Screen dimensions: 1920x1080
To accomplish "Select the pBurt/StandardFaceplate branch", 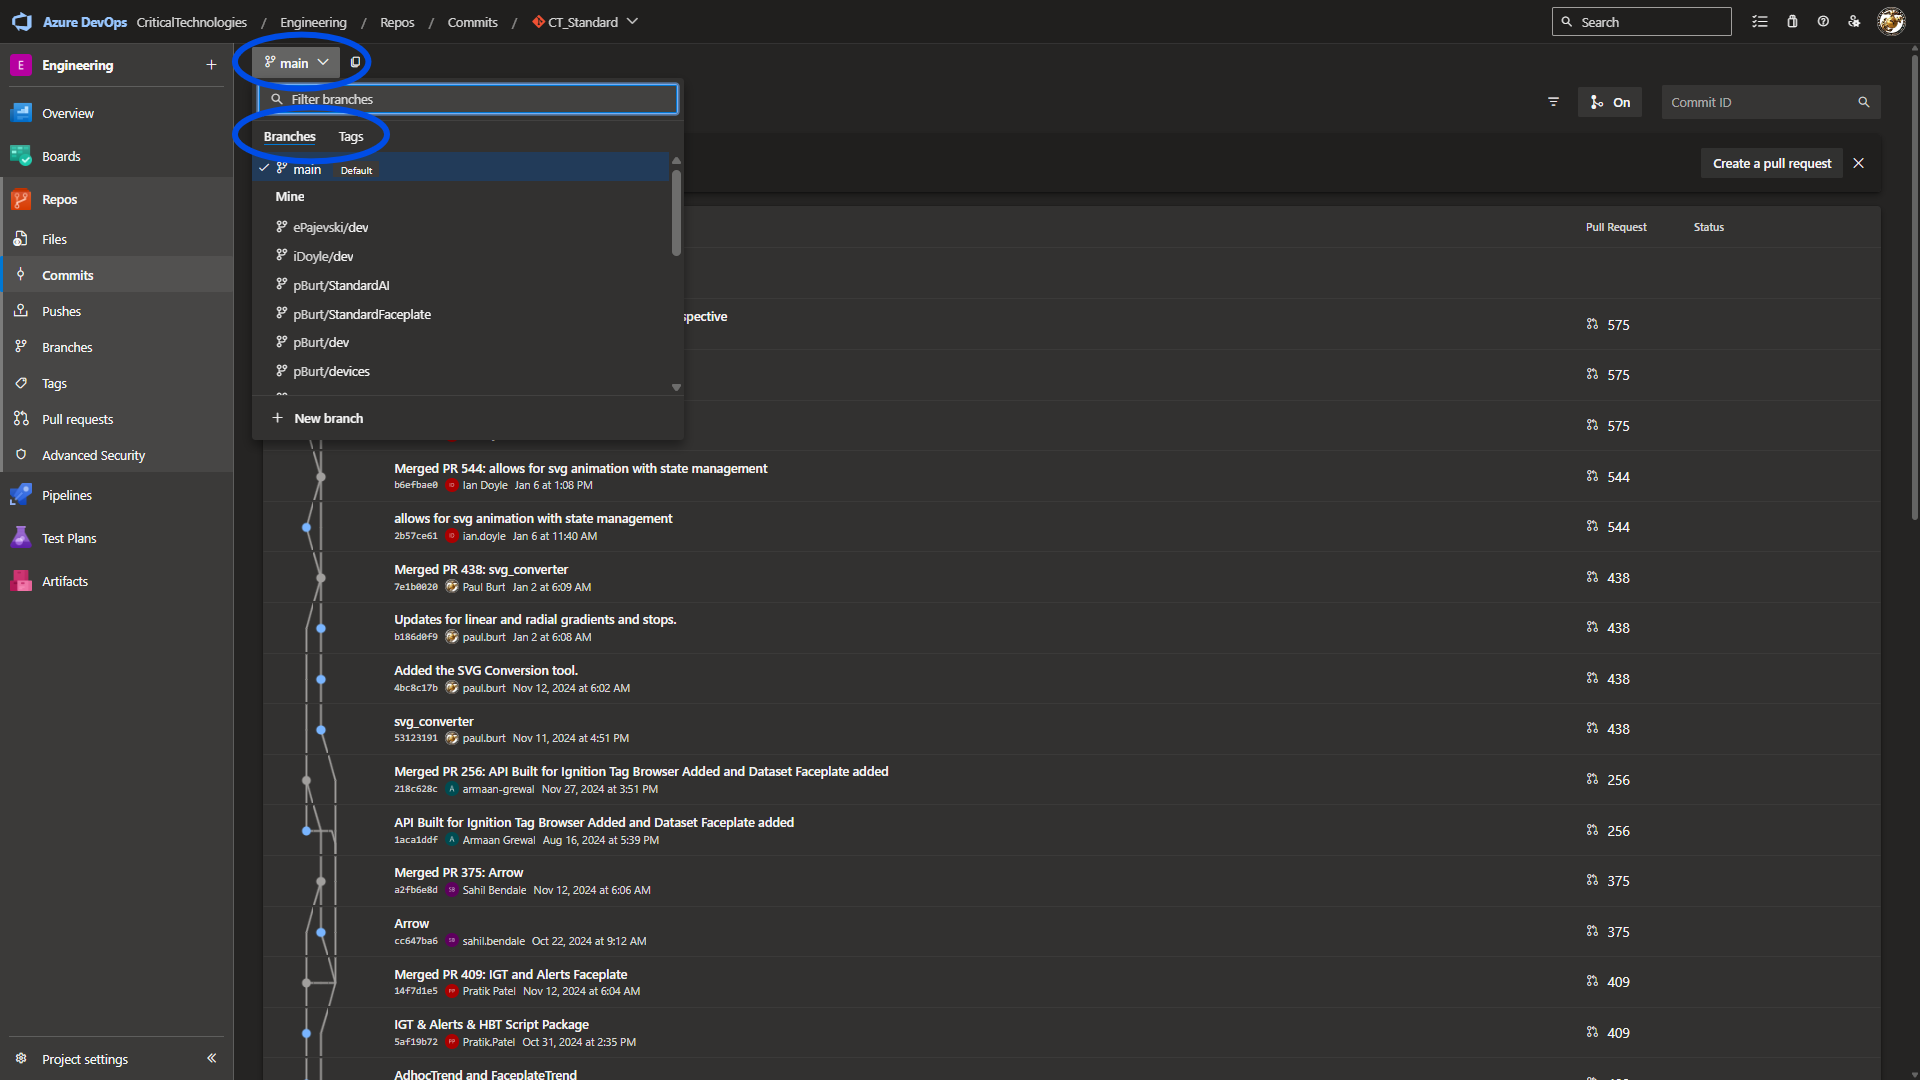I will (362, 314).
